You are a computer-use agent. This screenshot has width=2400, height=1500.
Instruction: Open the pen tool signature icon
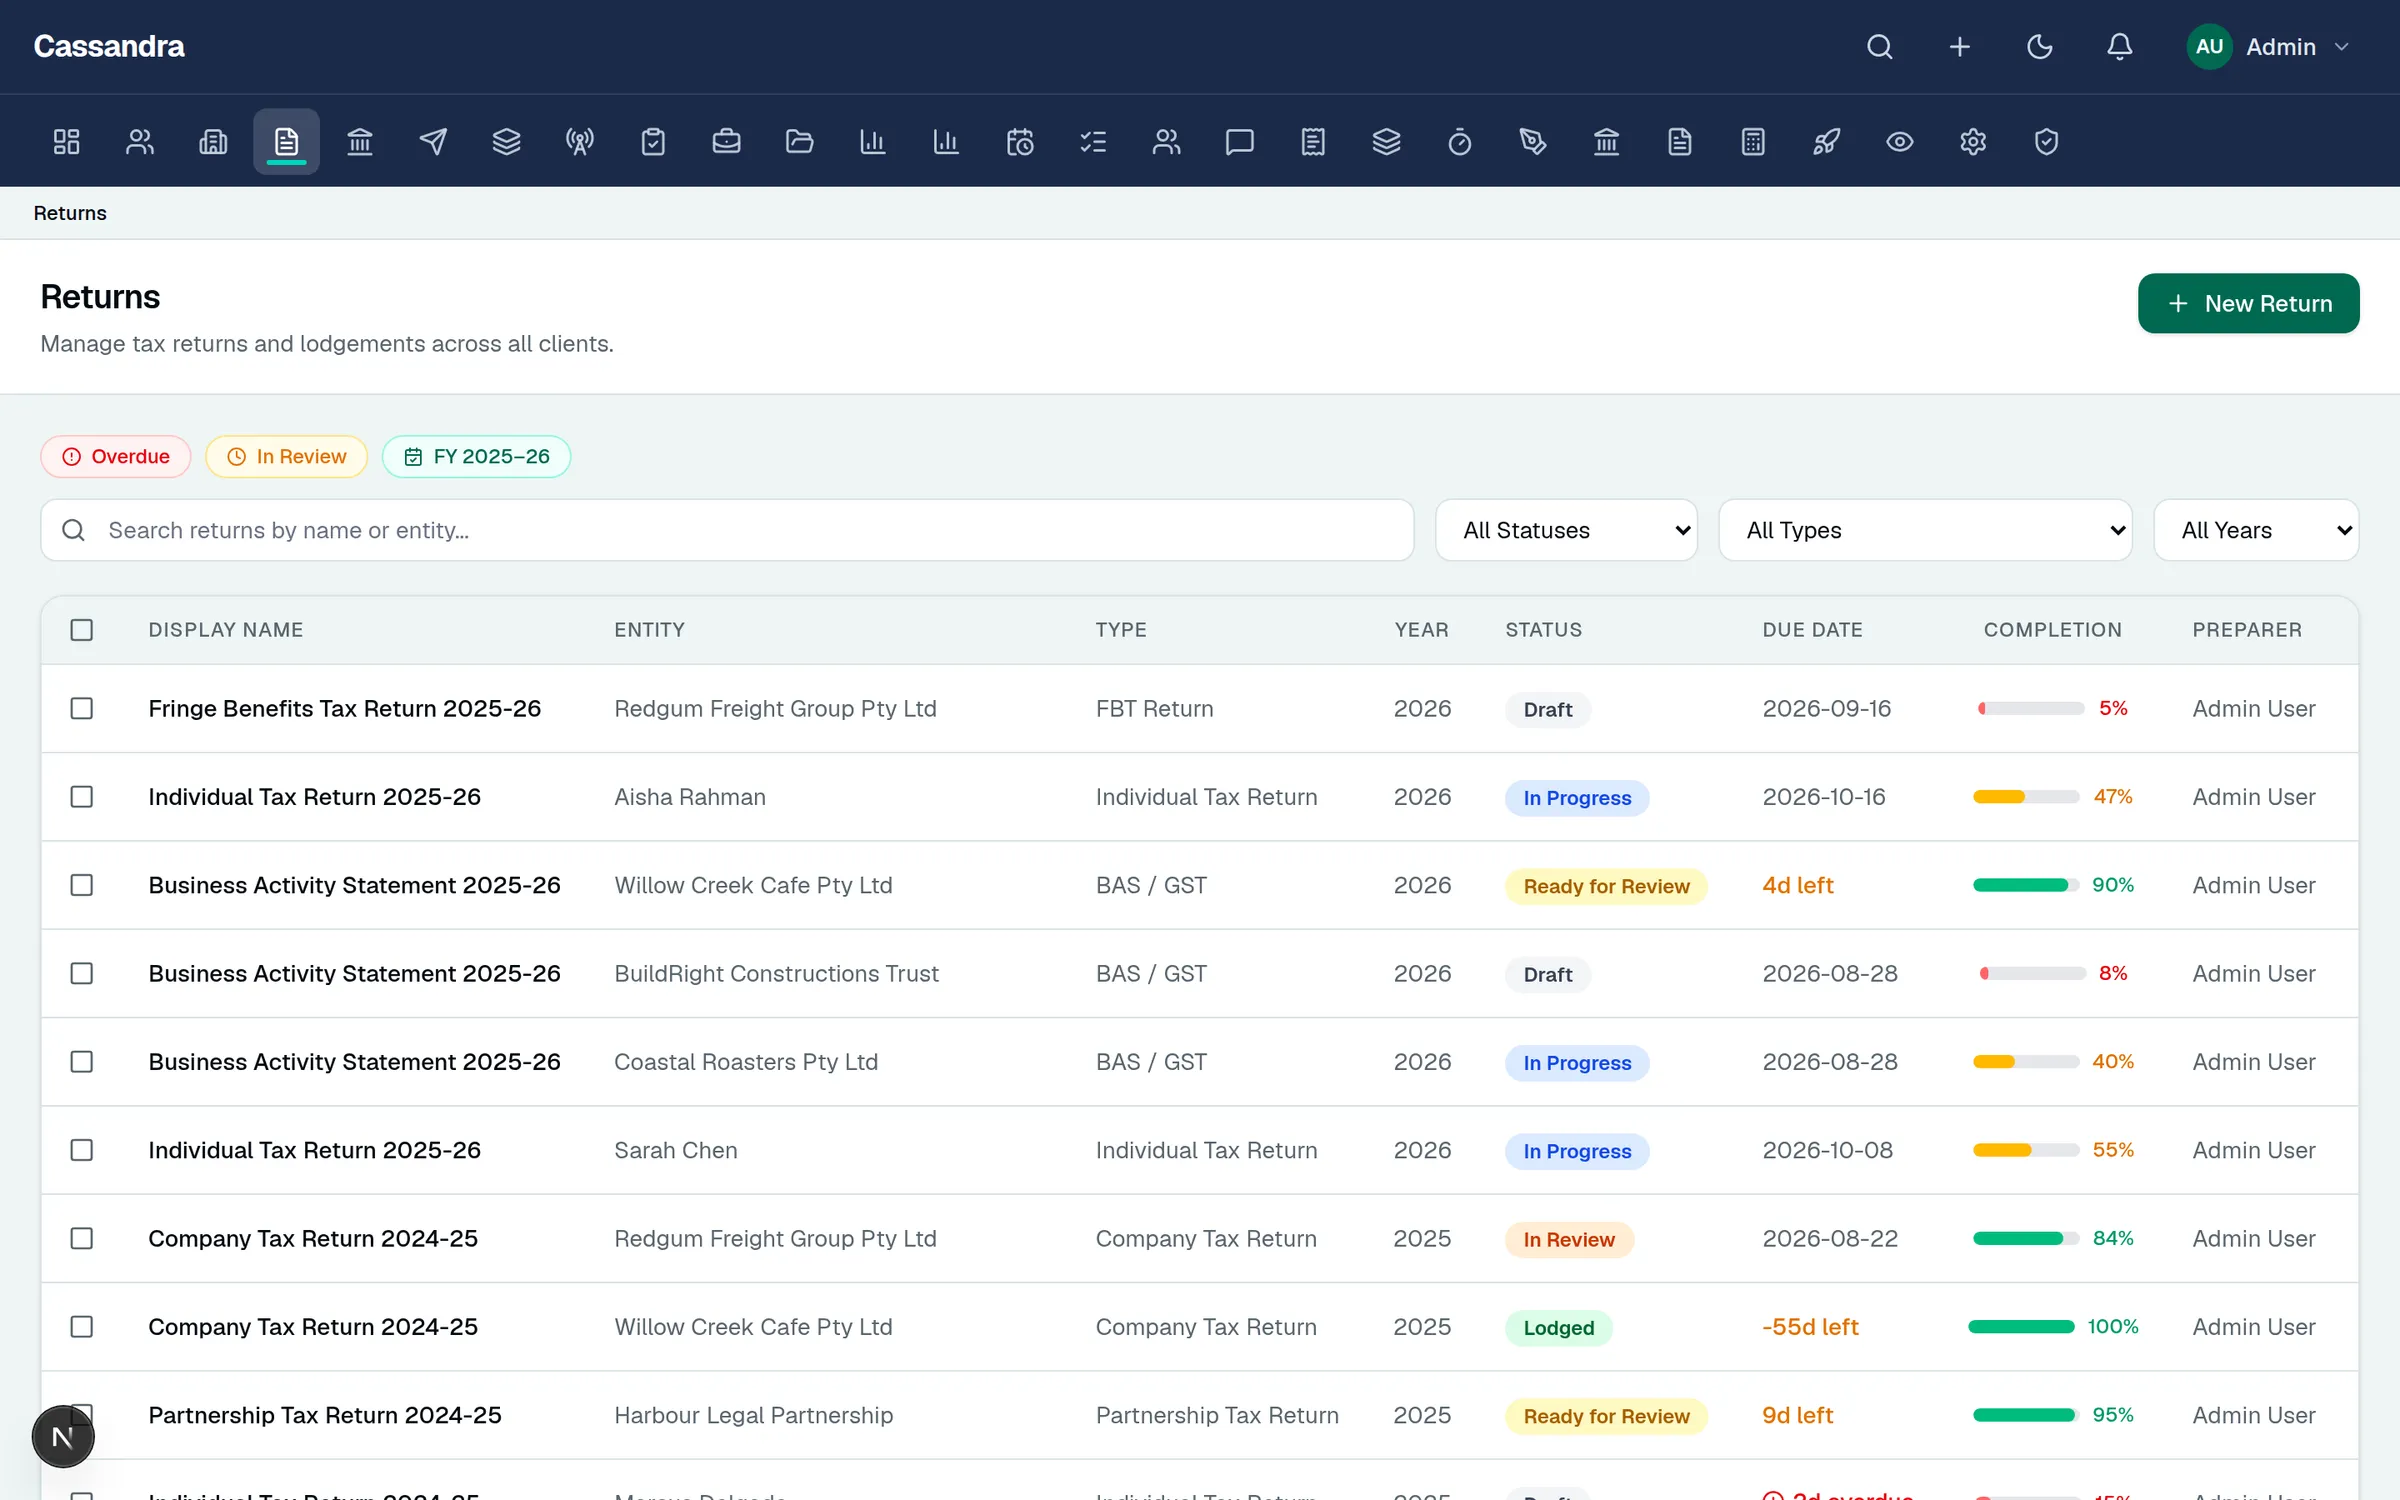click(1533, 142)
